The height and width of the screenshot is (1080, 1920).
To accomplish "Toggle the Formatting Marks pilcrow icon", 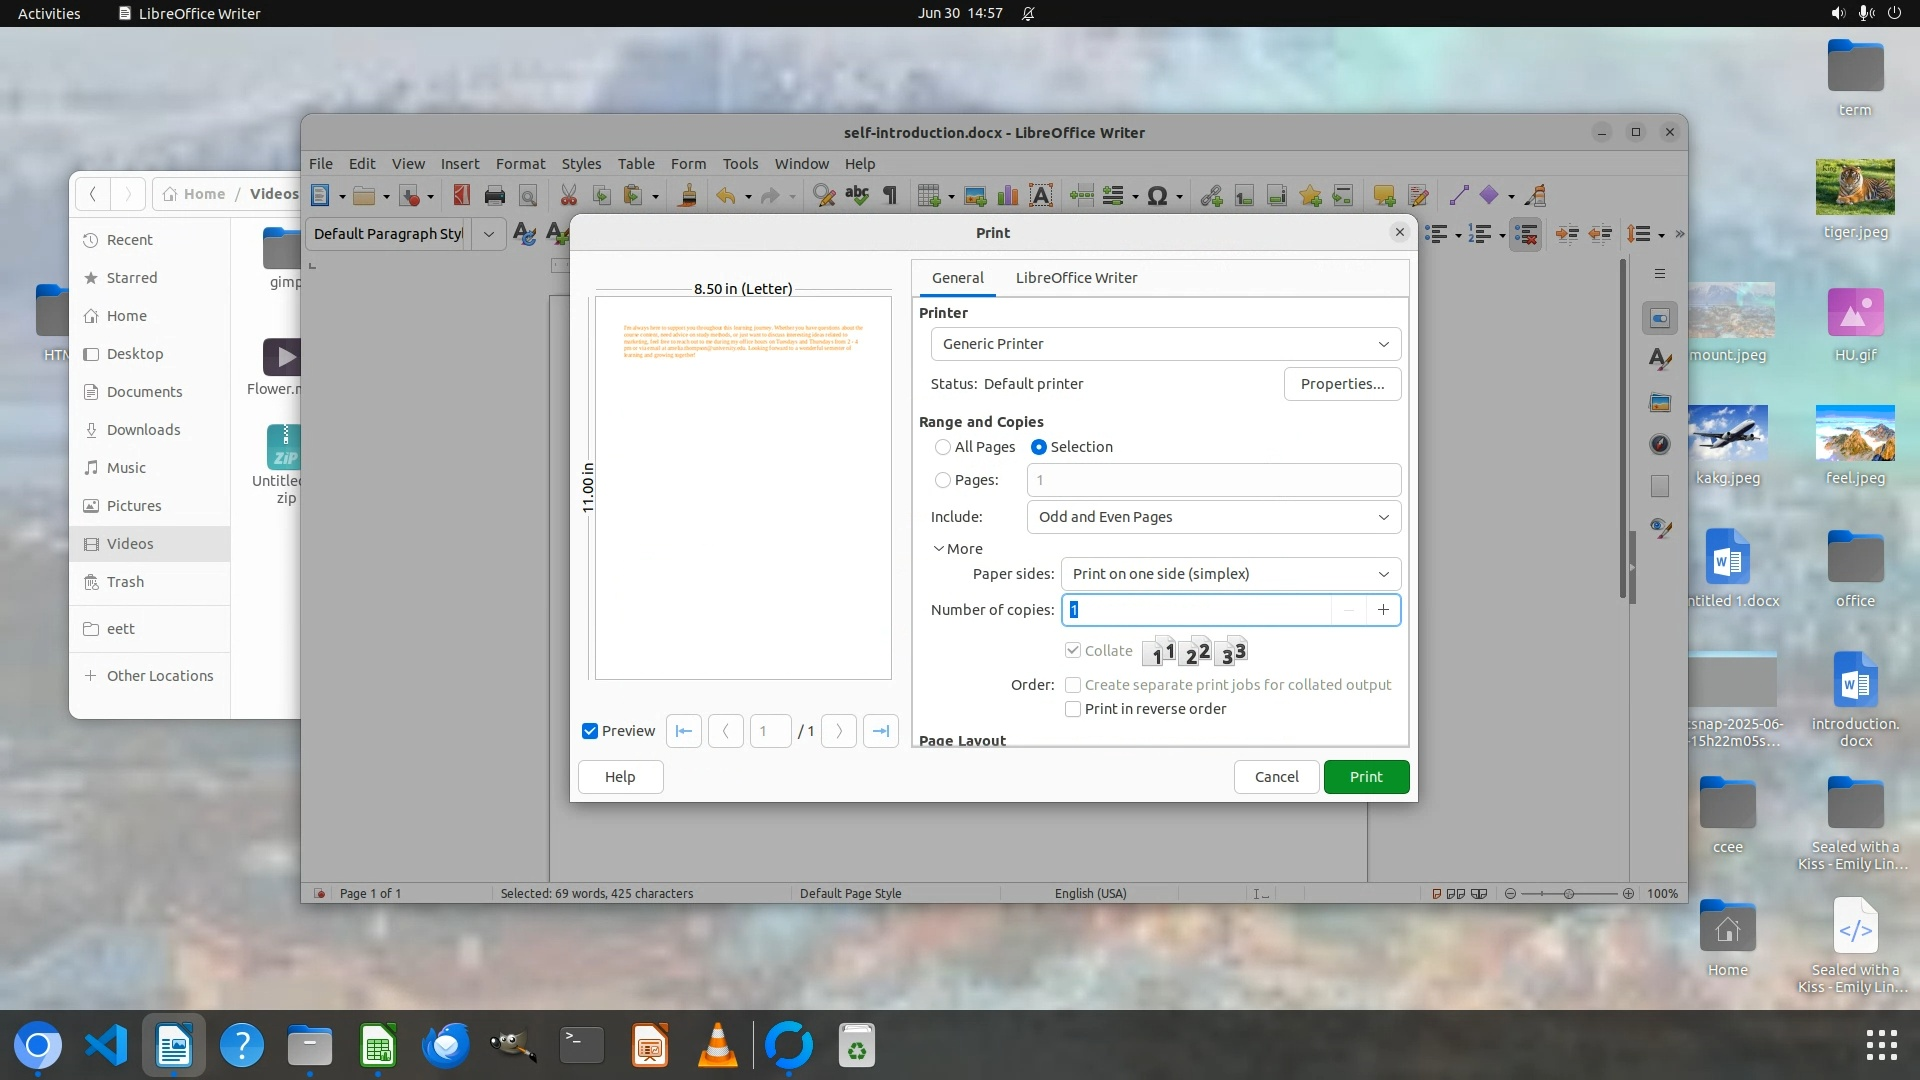I will (x=890, y=196).
